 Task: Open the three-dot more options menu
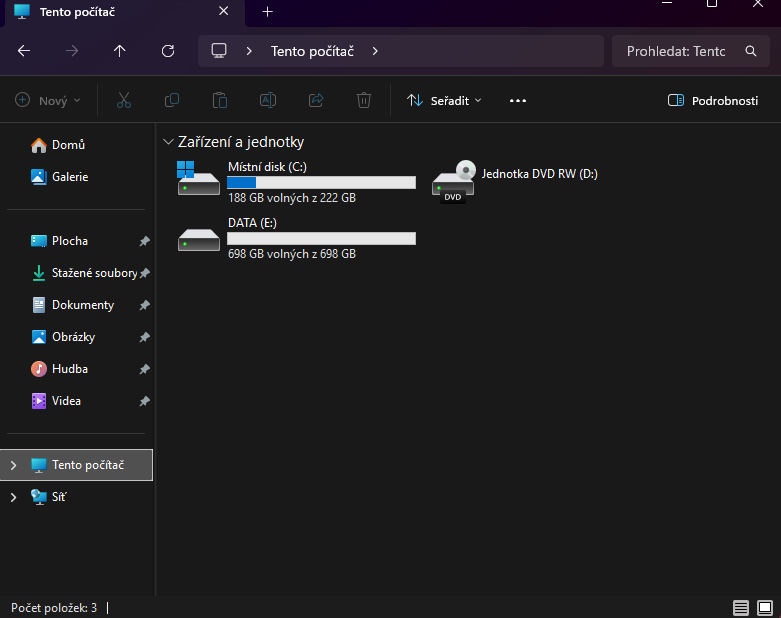[517, 101]
